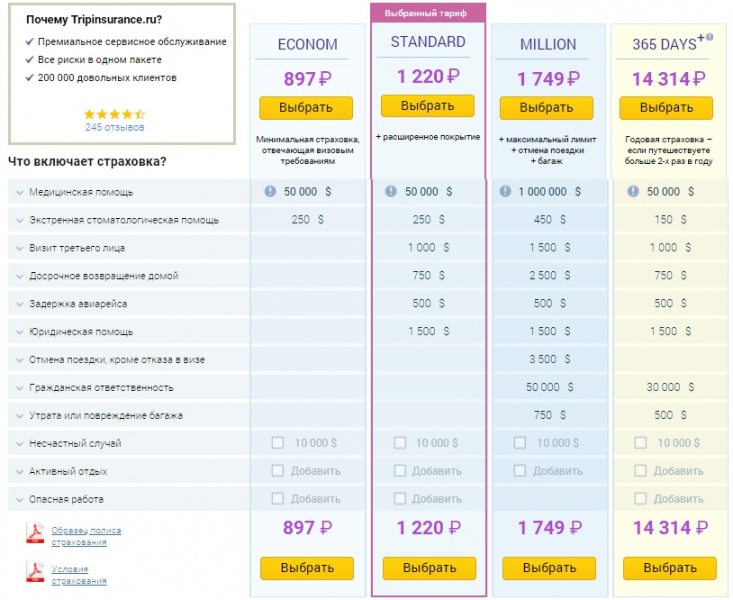Toggle Опасная работа checkbox in 365 DAYS column

(x=640, y=499)
